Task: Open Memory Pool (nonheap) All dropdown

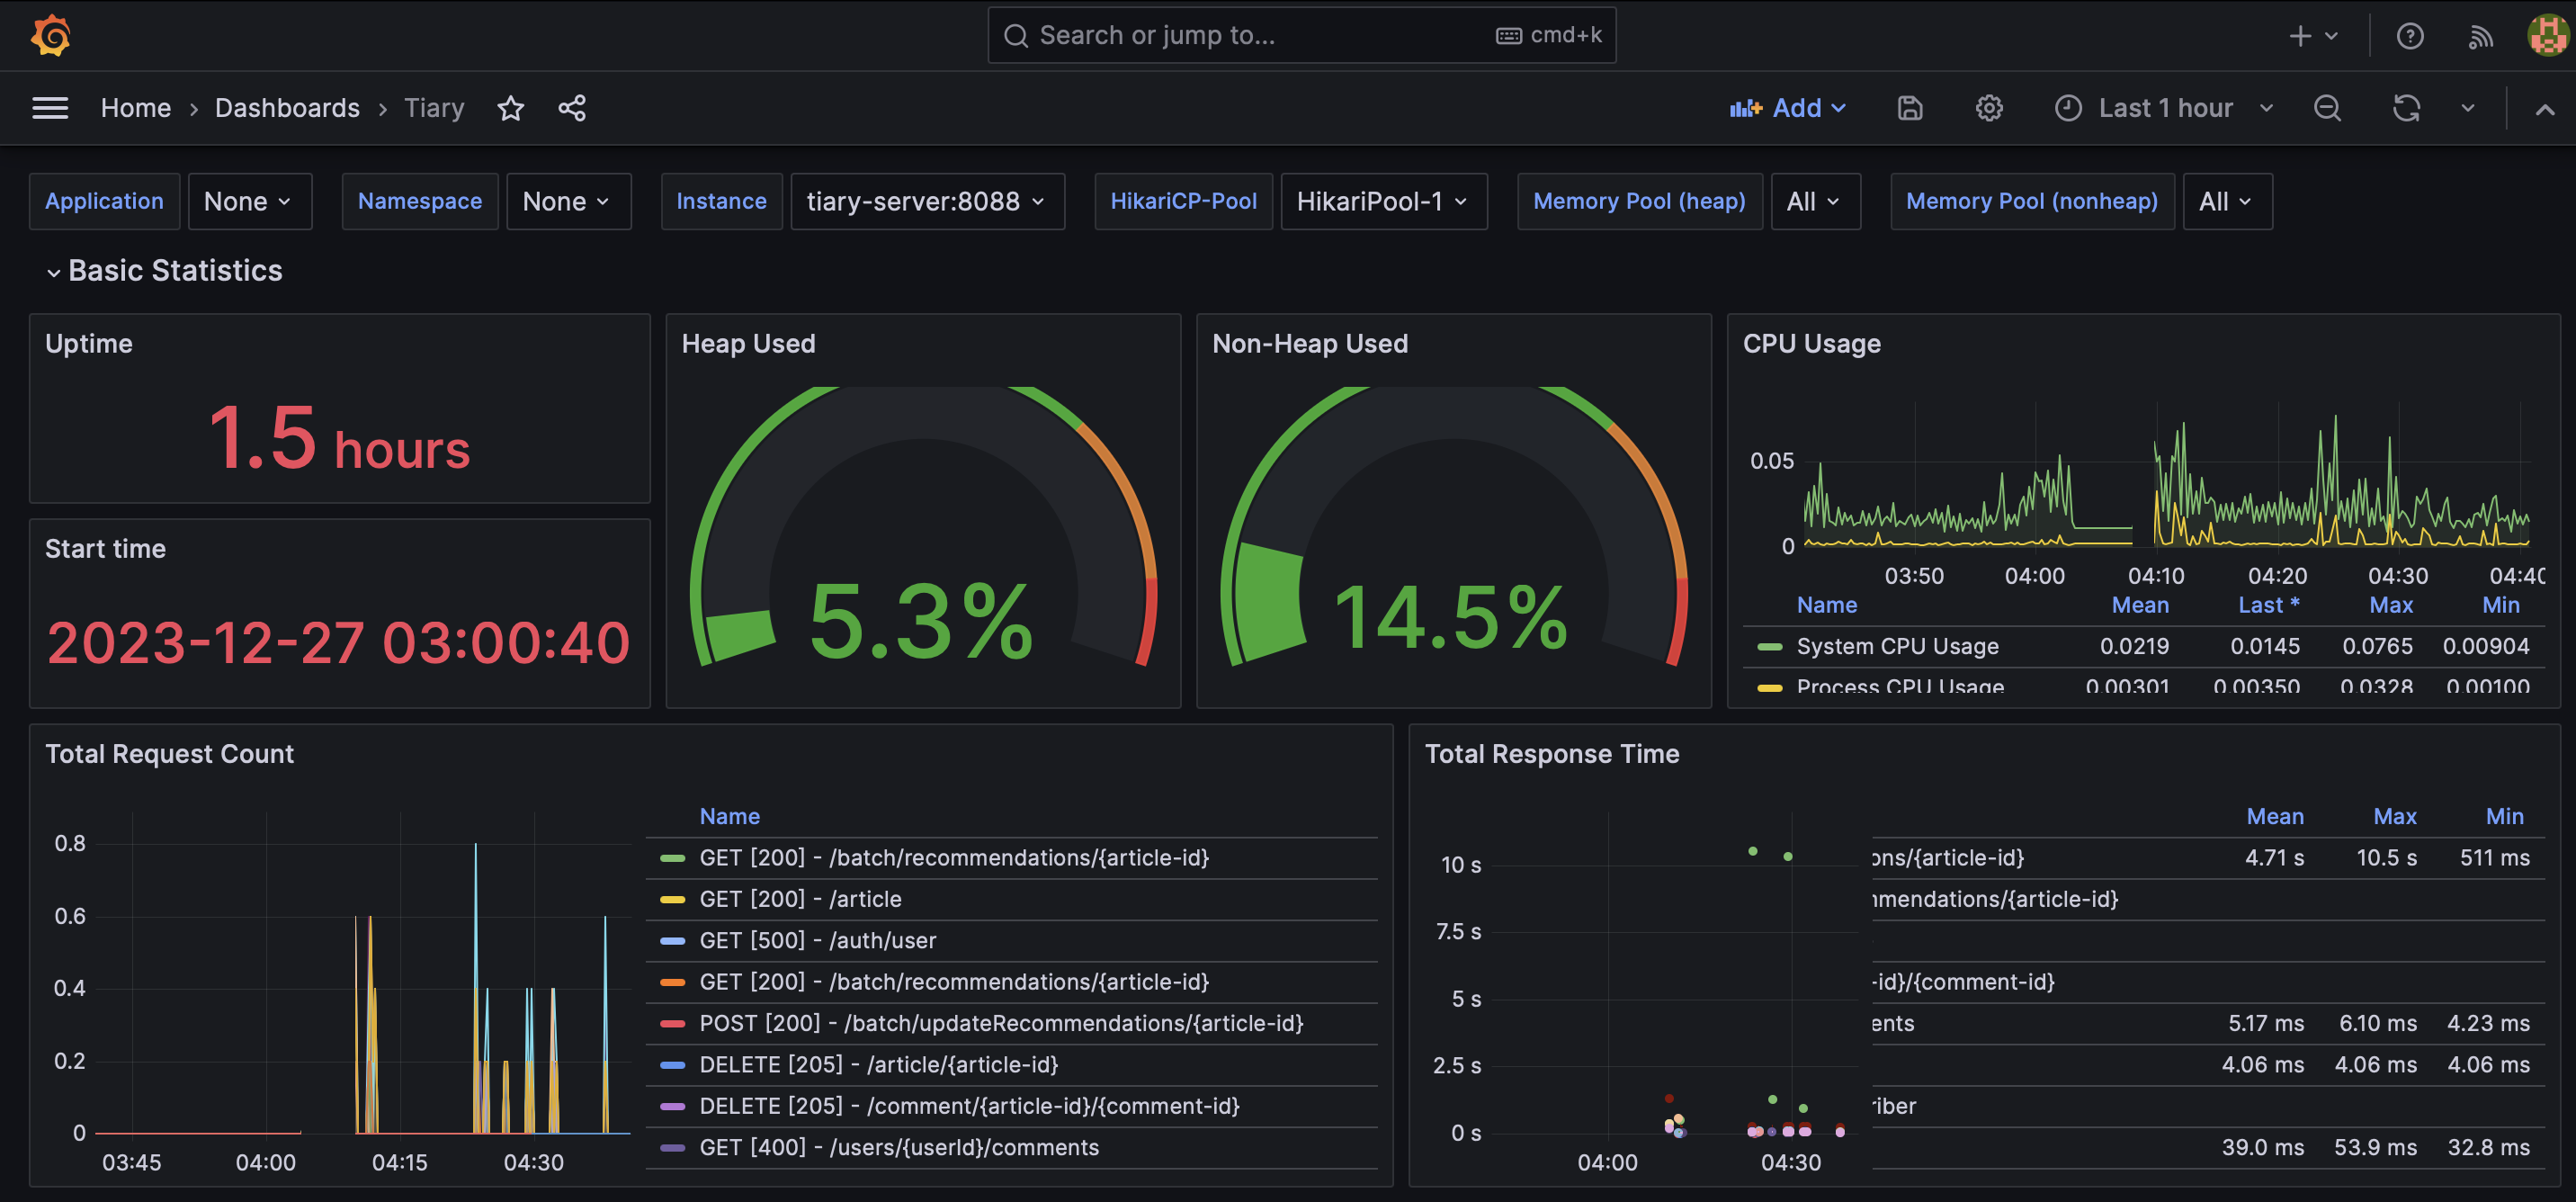Action: point(2227,201)
